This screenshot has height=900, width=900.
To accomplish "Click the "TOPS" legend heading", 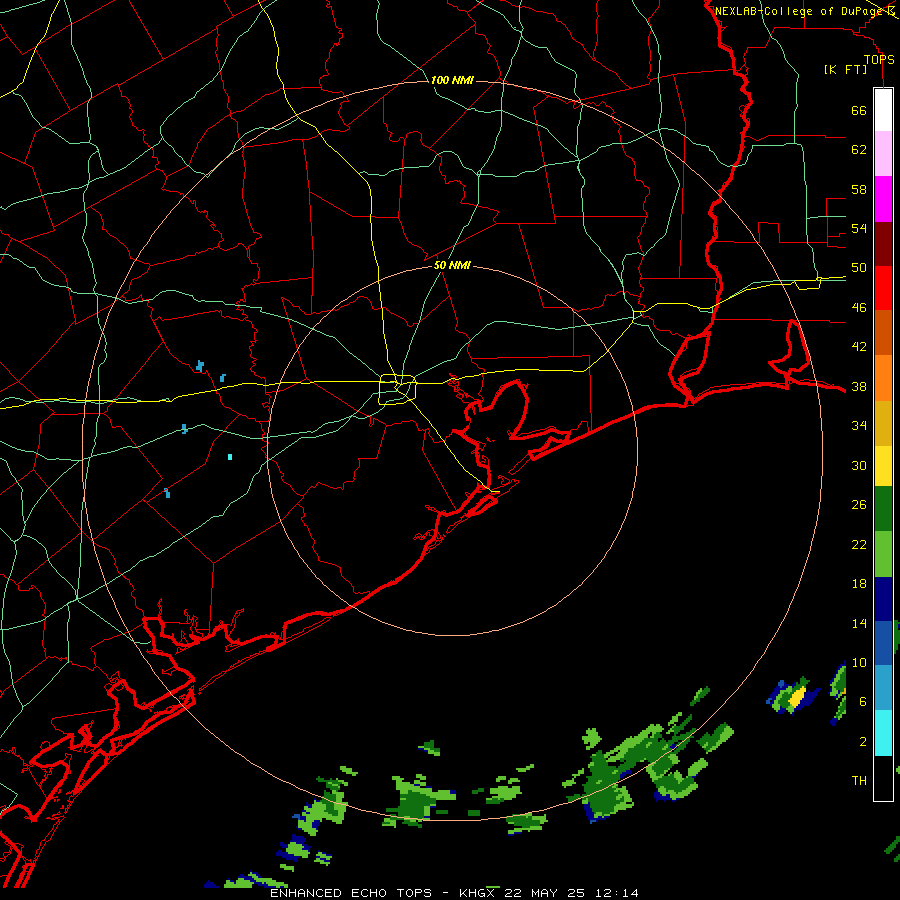I will coord(879,60).
